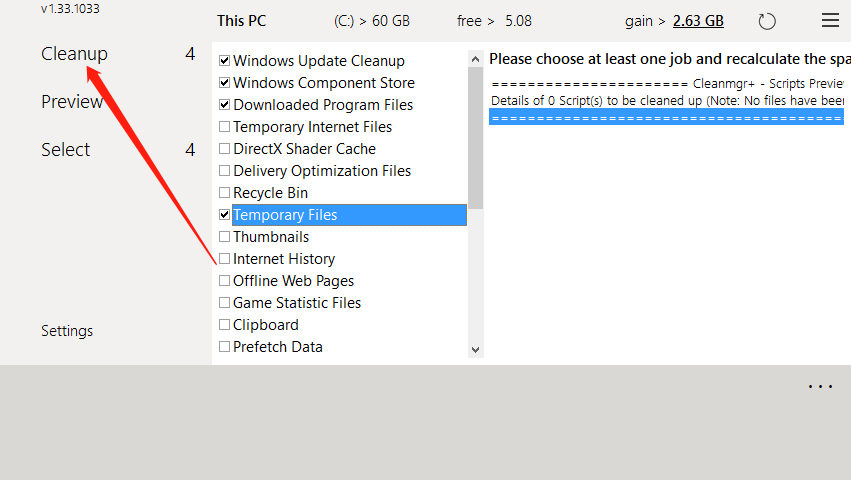Image resolution: width=851 pixels, height=480 pixels.
Task: Click the This PC label
Action: coord(242,21)
